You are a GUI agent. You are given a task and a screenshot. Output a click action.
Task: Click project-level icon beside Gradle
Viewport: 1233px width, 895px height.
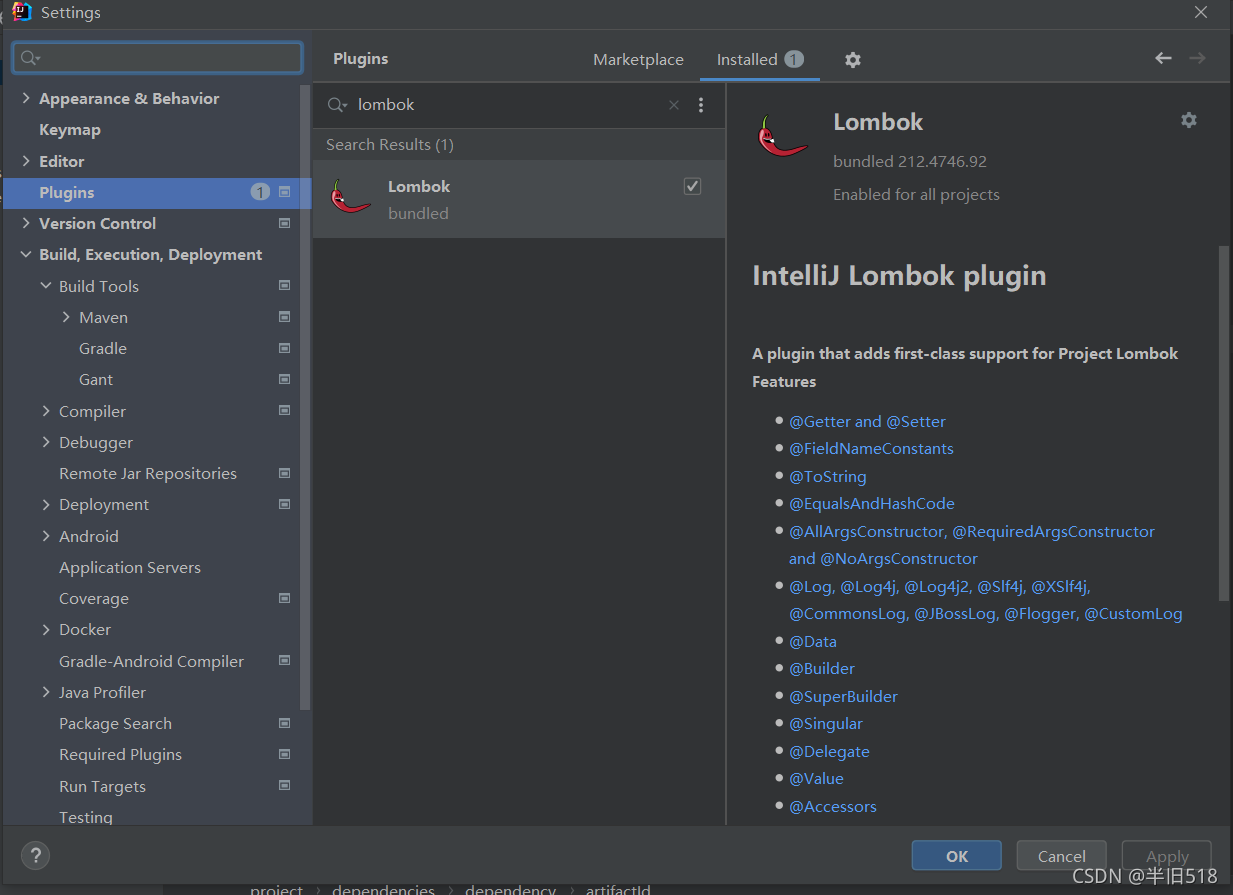[x=284, y=348]
